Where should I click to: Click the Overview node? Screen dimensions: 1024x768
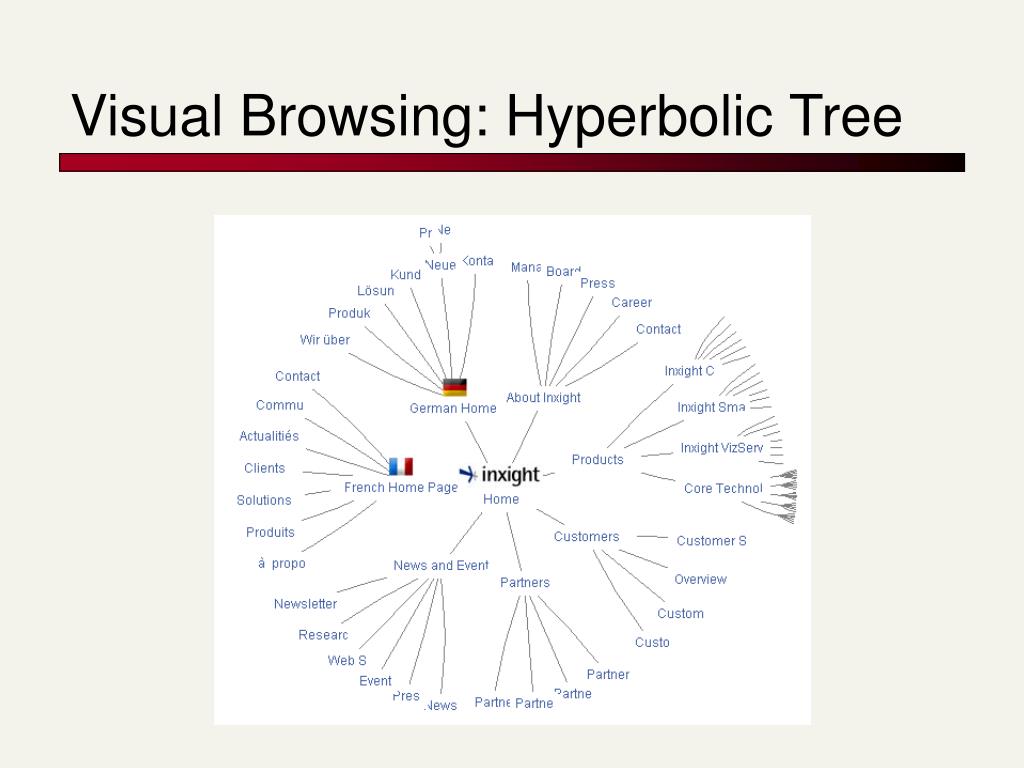coord(700,579)
